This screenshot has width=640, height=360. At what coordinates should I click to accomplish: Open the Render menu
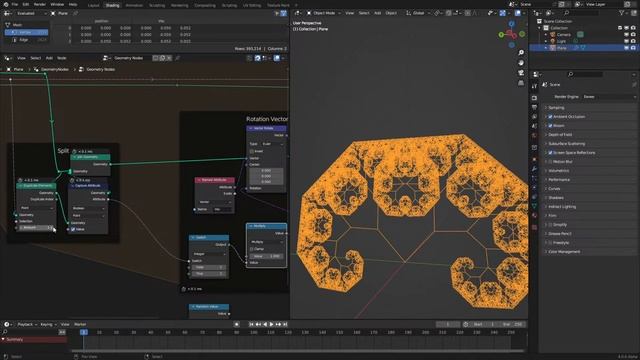(40, 4)
